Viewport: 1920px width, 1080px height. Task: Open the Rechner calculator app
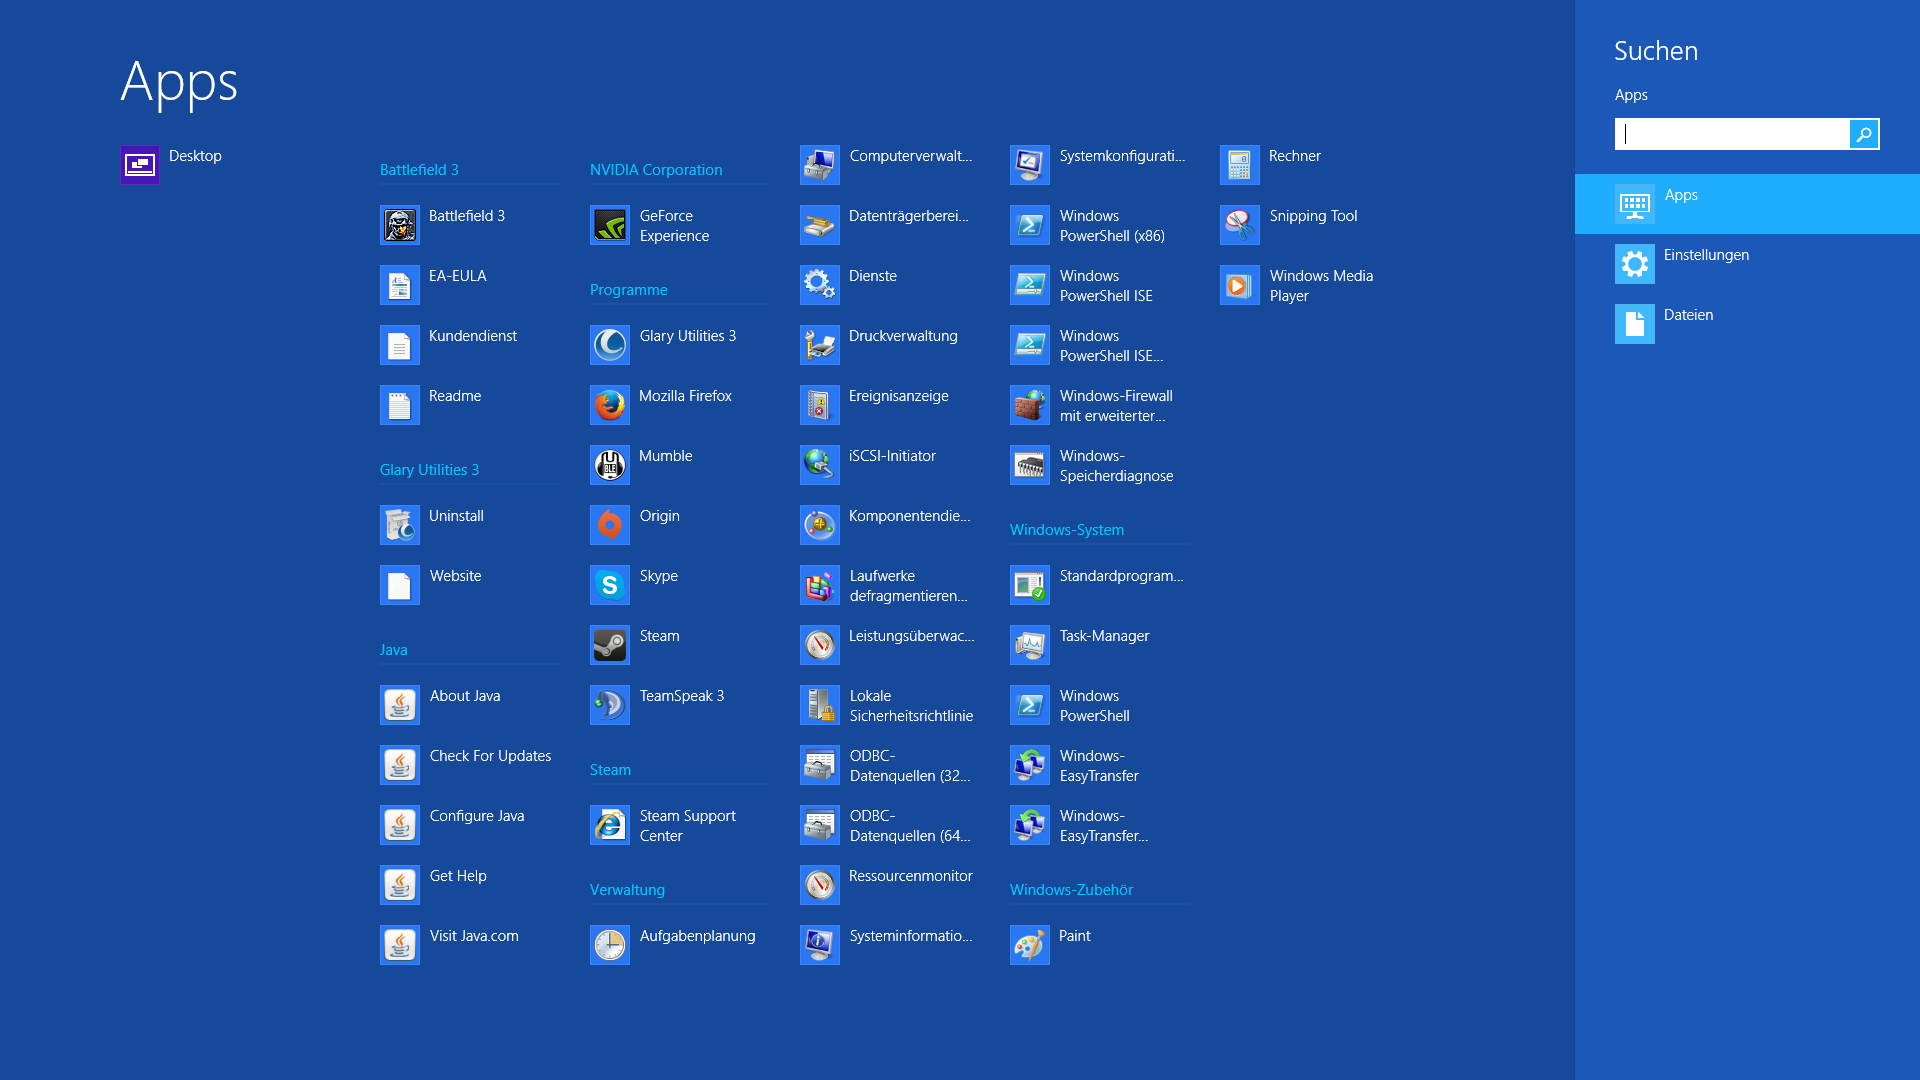pos(1240,165)
